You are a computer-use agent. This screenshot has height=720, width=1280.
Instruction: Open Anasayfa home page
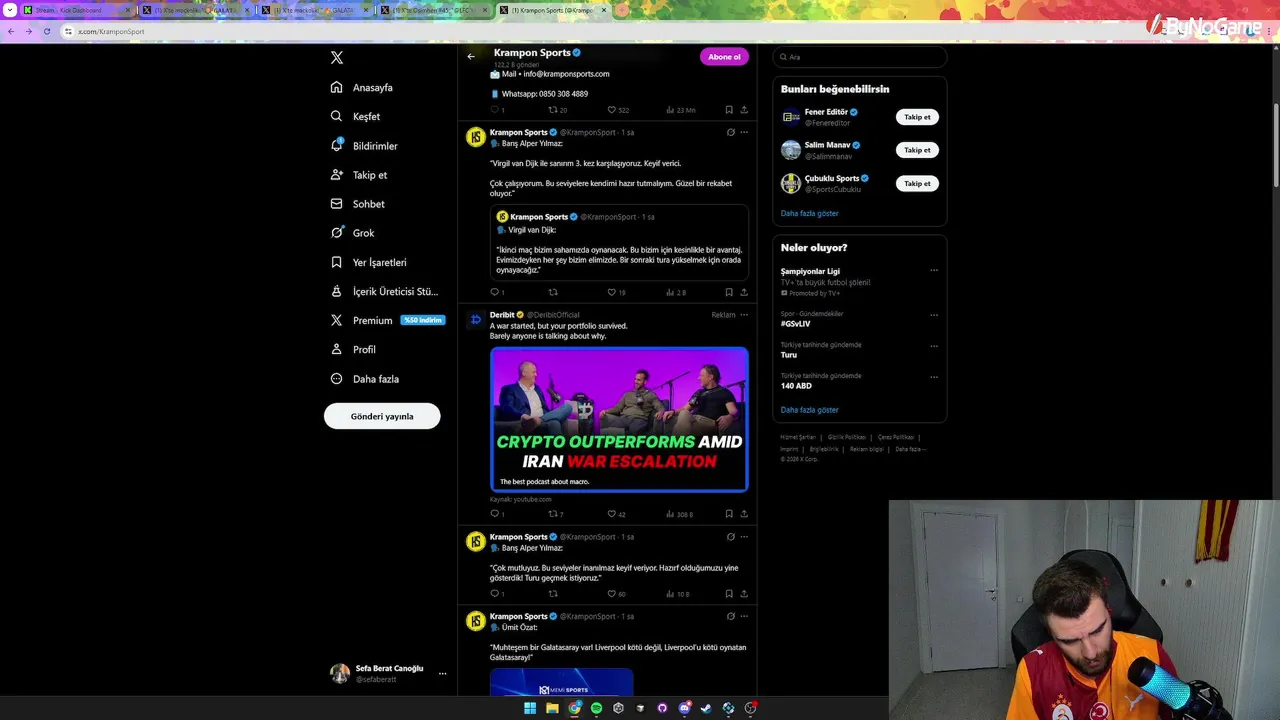click(362, 87)
